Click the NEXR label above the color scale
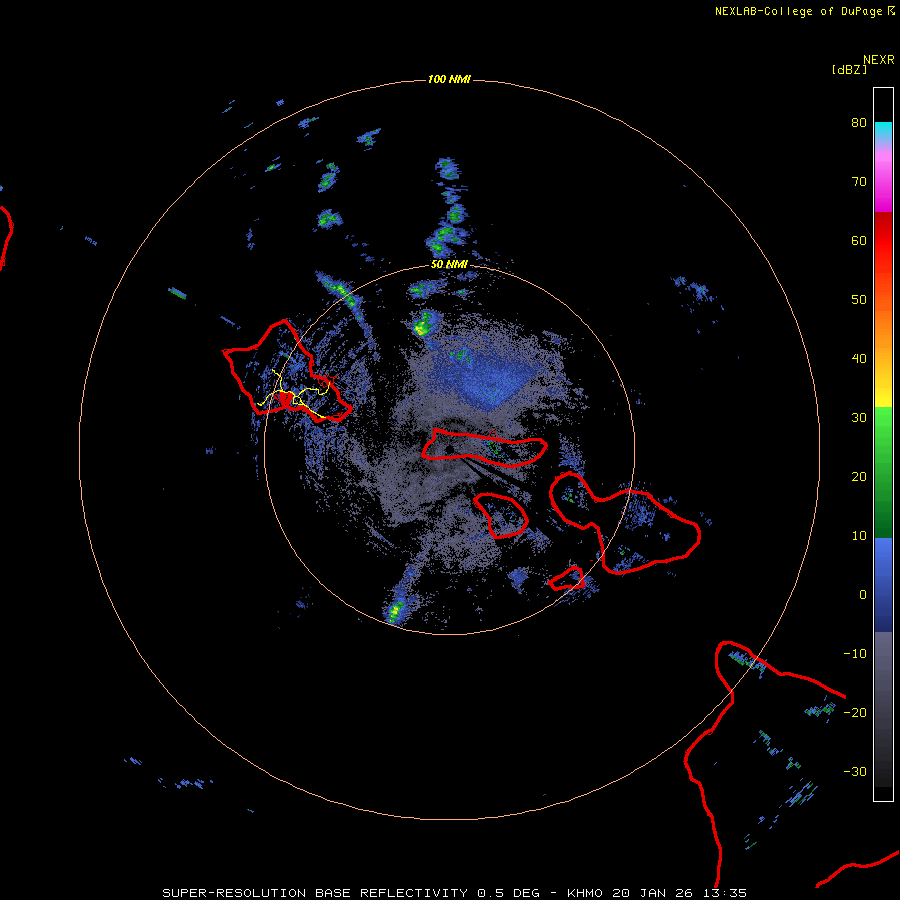 point(879,60)
